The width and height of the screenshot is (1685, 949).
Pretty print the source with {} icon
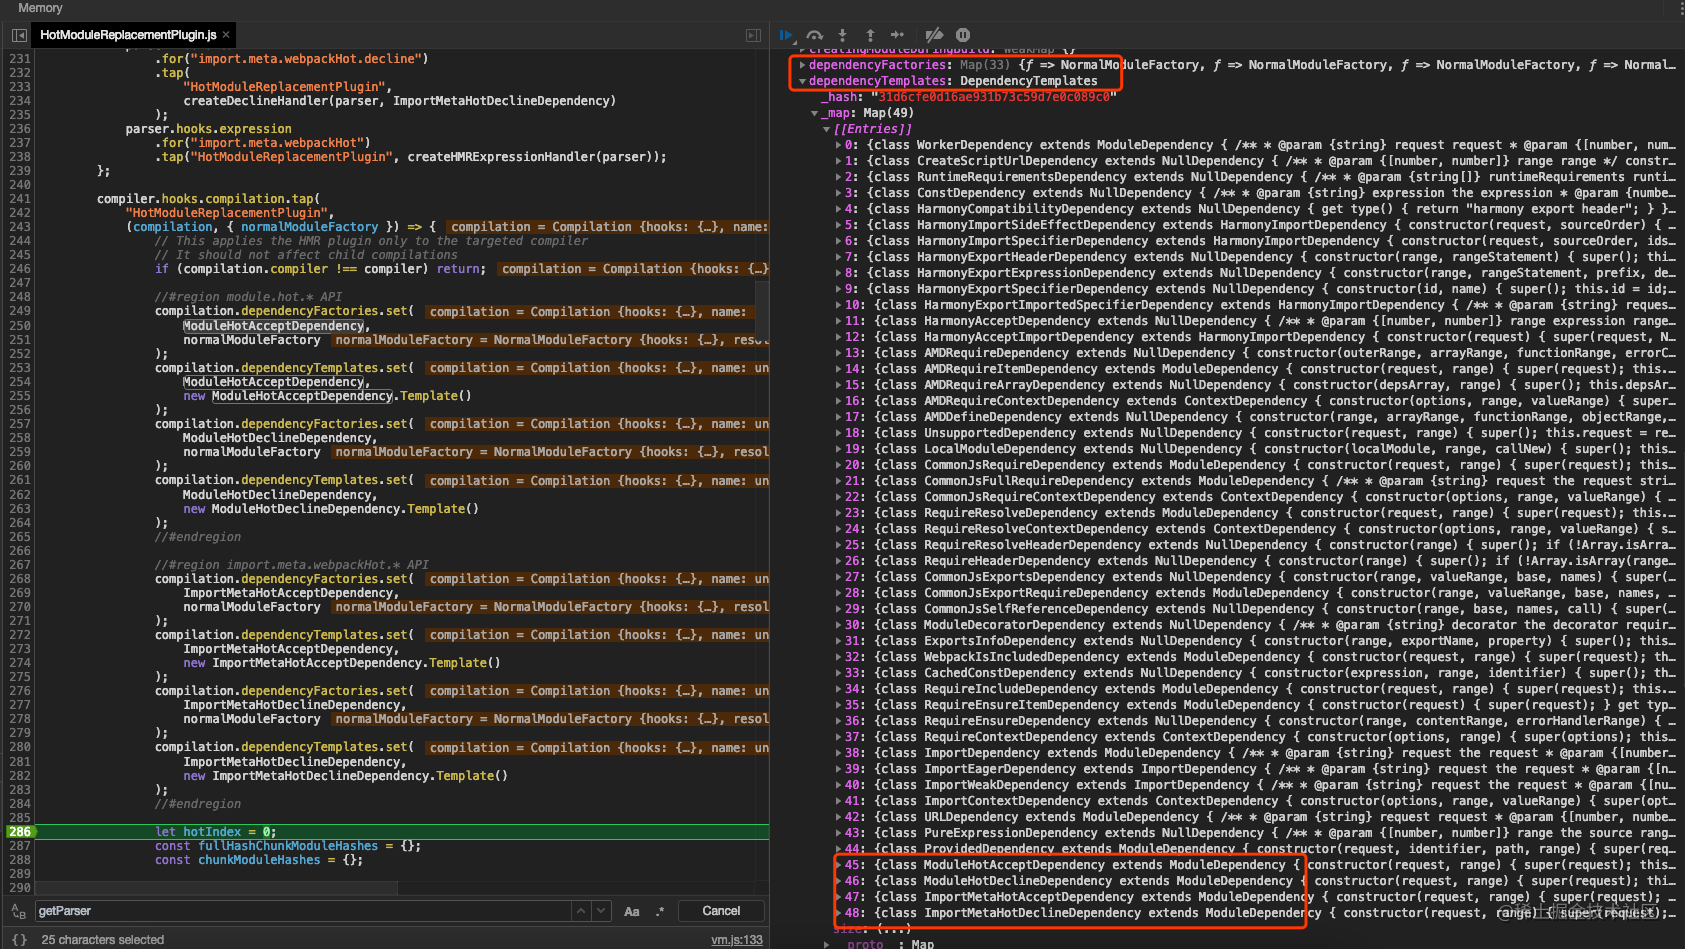(19, 940)
